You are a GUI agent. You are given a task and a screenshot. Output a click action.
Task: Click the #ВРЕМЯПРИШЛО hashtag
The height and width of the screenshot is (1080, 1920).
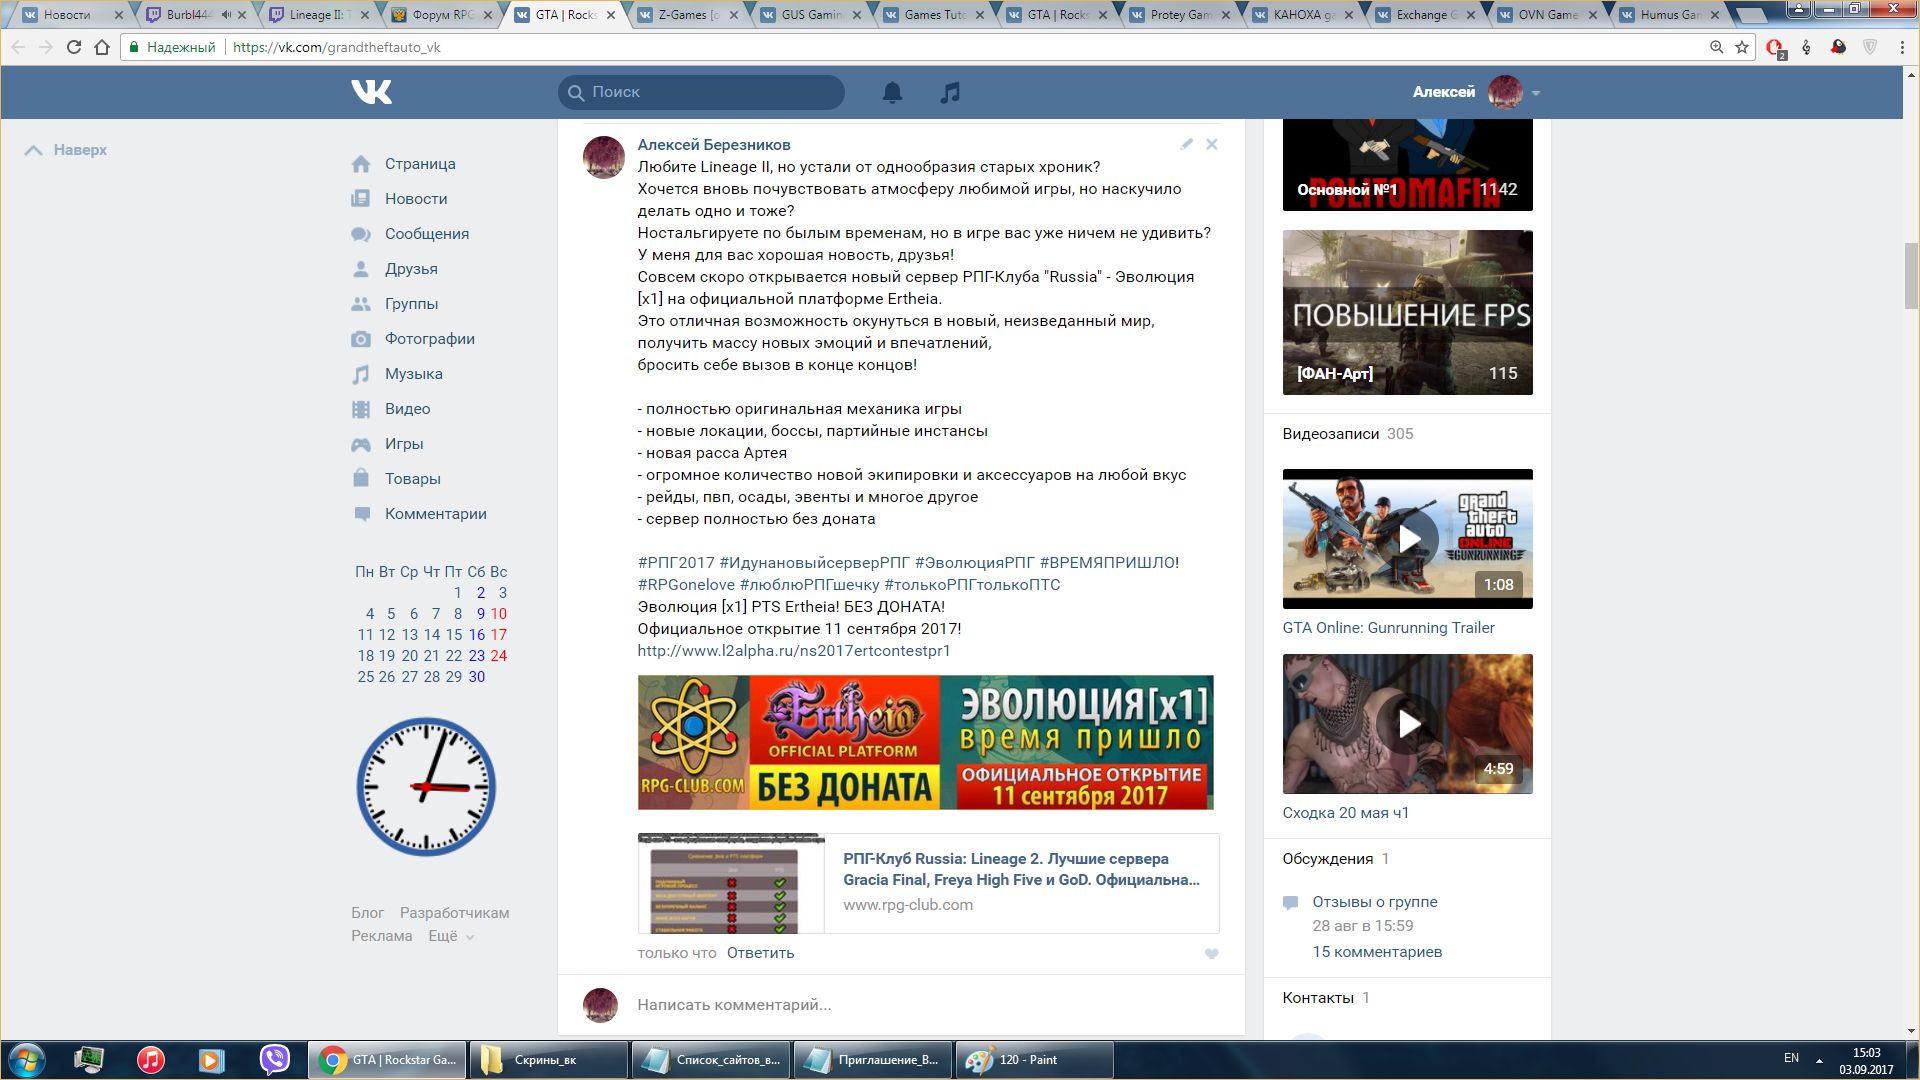tap(1107, 563)
